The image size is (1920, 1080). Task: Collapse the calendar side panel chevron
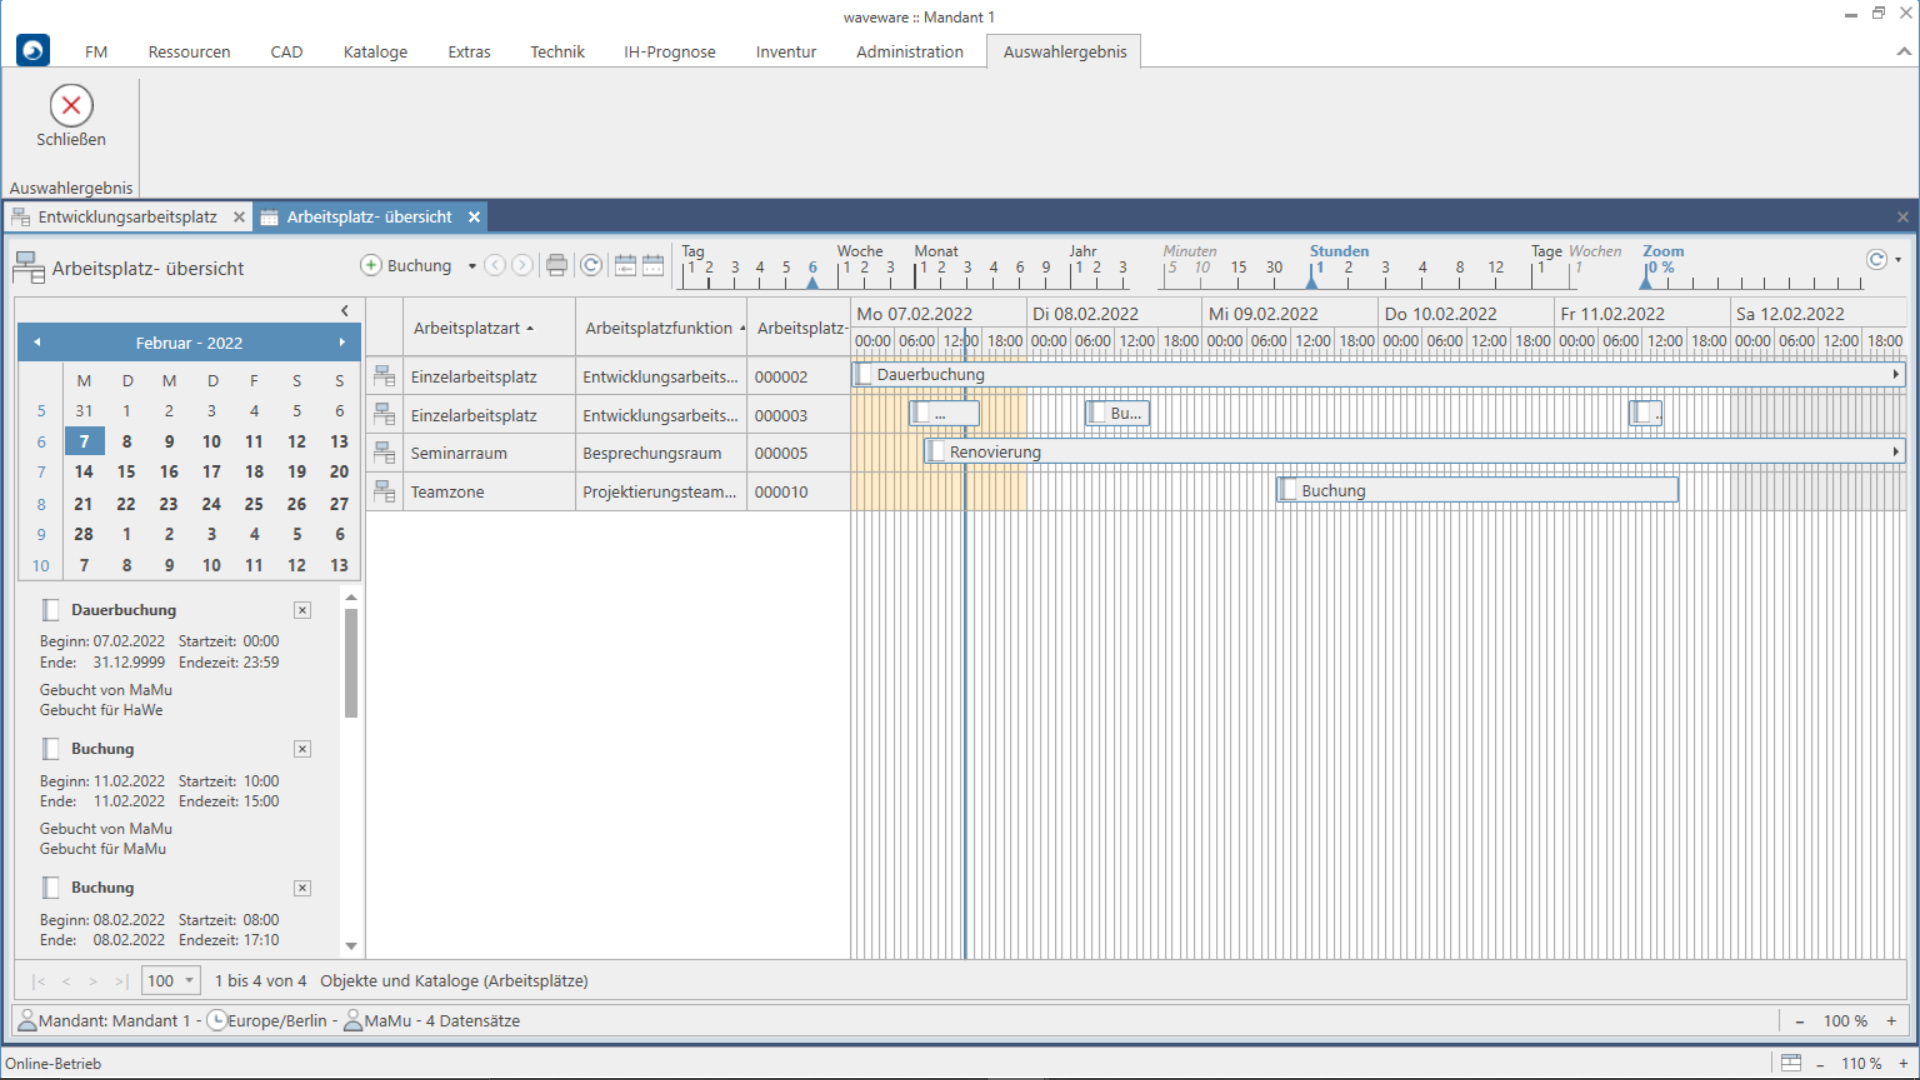click(x=345, y=311)
